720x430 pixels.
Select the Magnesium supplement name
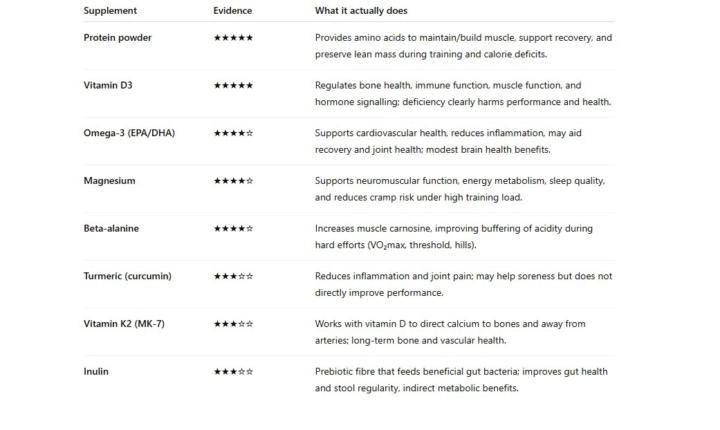[x=110, y=181]
